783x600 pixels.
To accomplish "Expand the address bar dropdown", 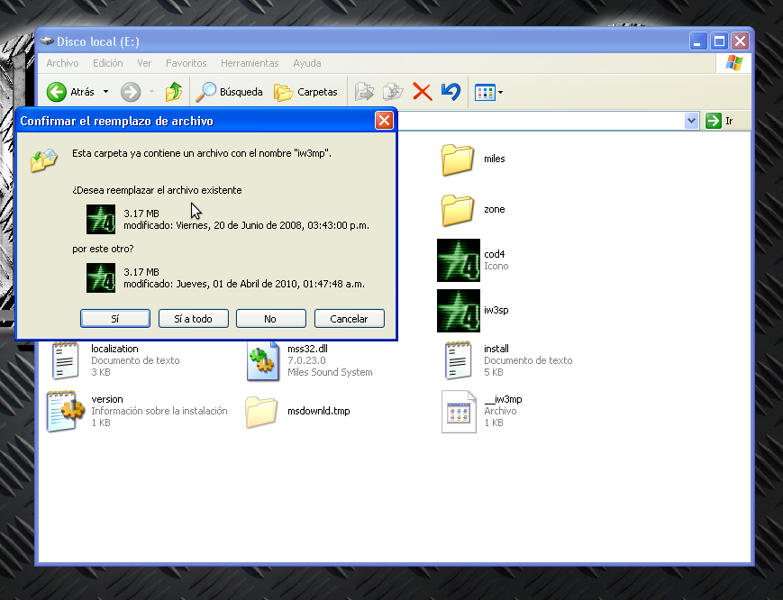I will point(691,120).
